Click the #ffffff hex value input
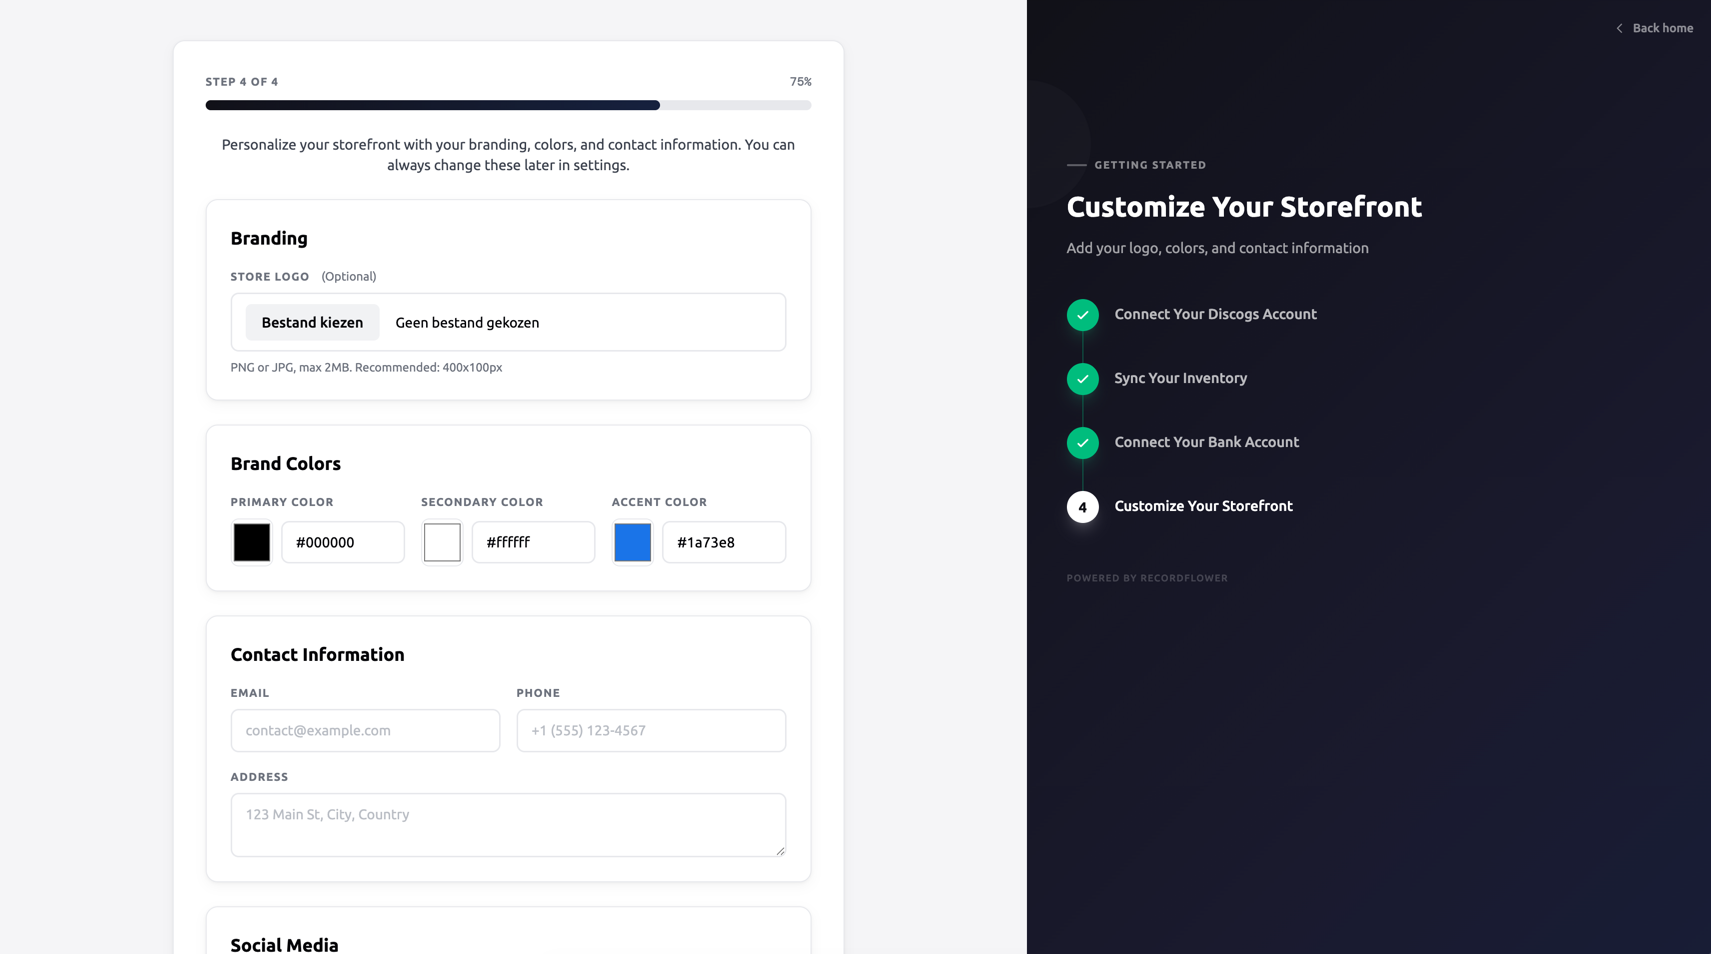The image size is (1711, 954). tap(532, 542)
